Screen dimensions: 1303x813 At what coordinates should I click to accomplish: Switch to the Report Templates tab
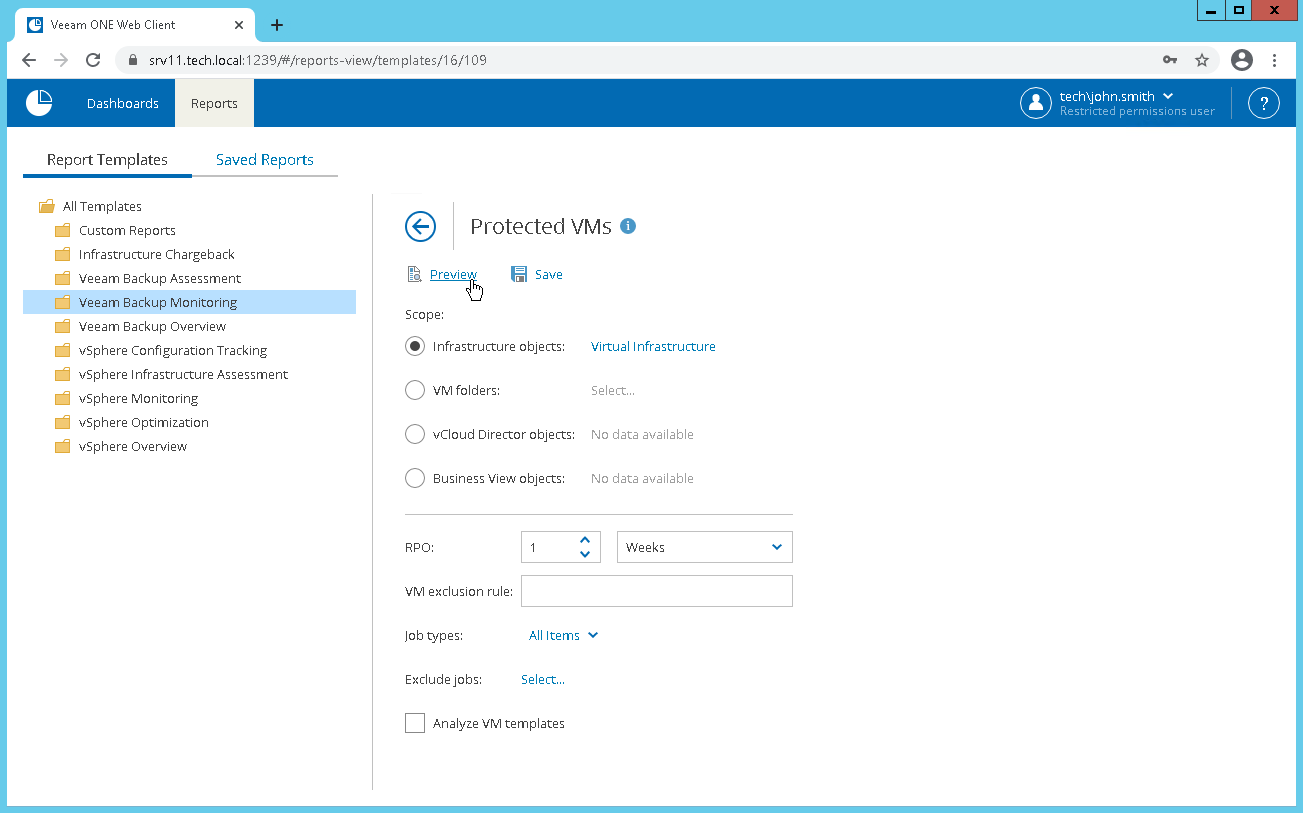pos(107,160)
